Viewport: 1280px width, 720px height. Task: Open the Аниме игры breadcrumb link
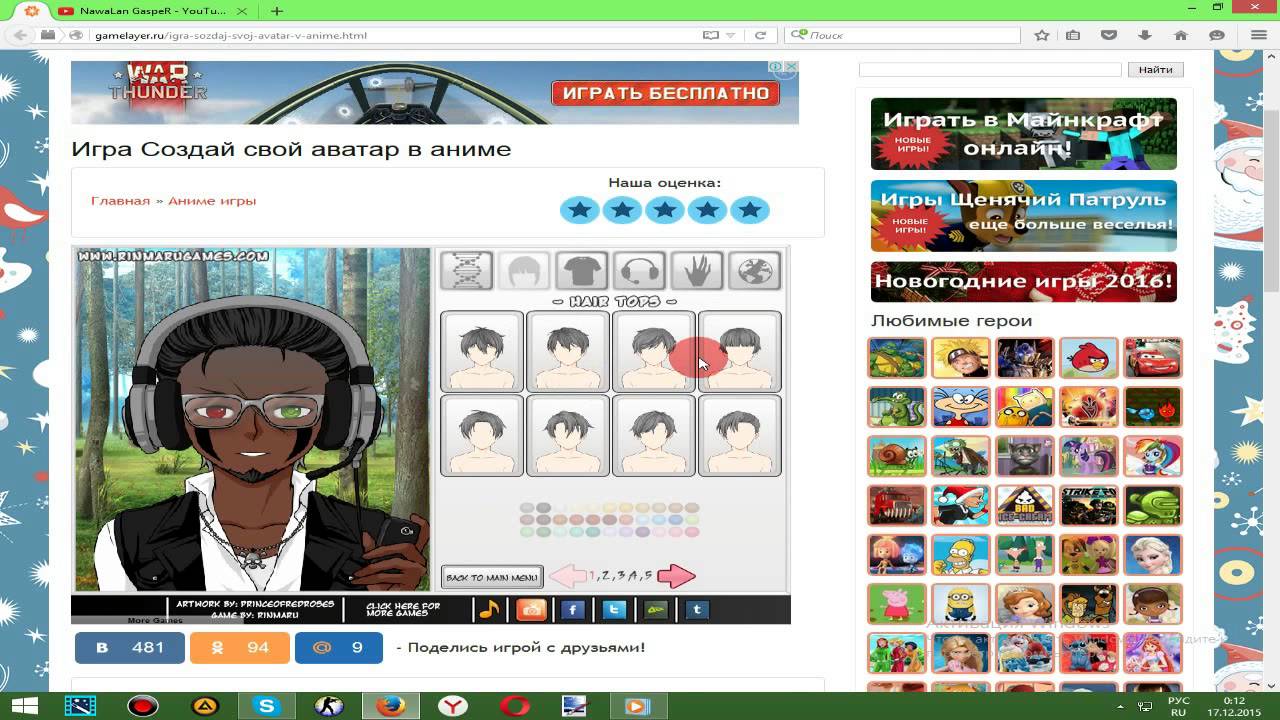212,201
